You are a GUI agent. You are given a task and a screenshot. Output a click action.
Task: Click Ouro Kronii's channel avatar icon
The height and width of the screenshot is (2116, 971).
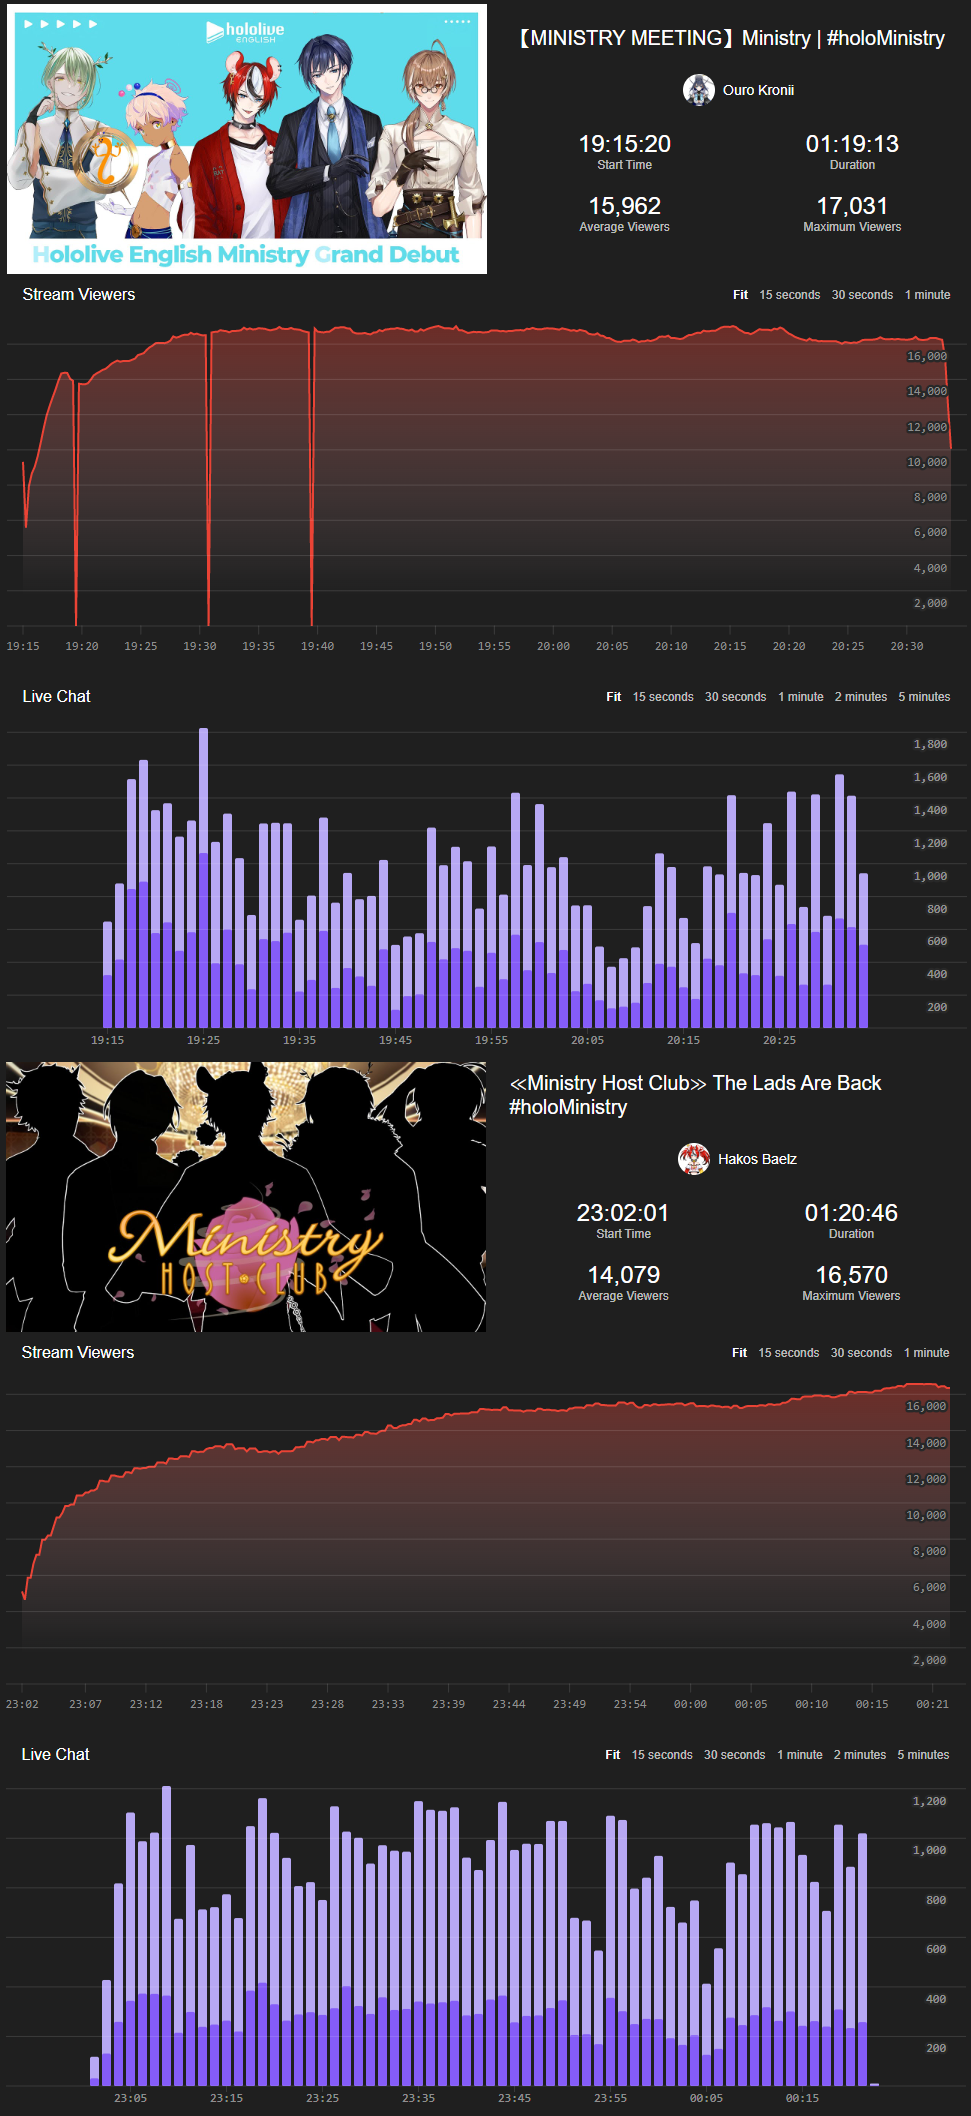click(x=698, y=90)
